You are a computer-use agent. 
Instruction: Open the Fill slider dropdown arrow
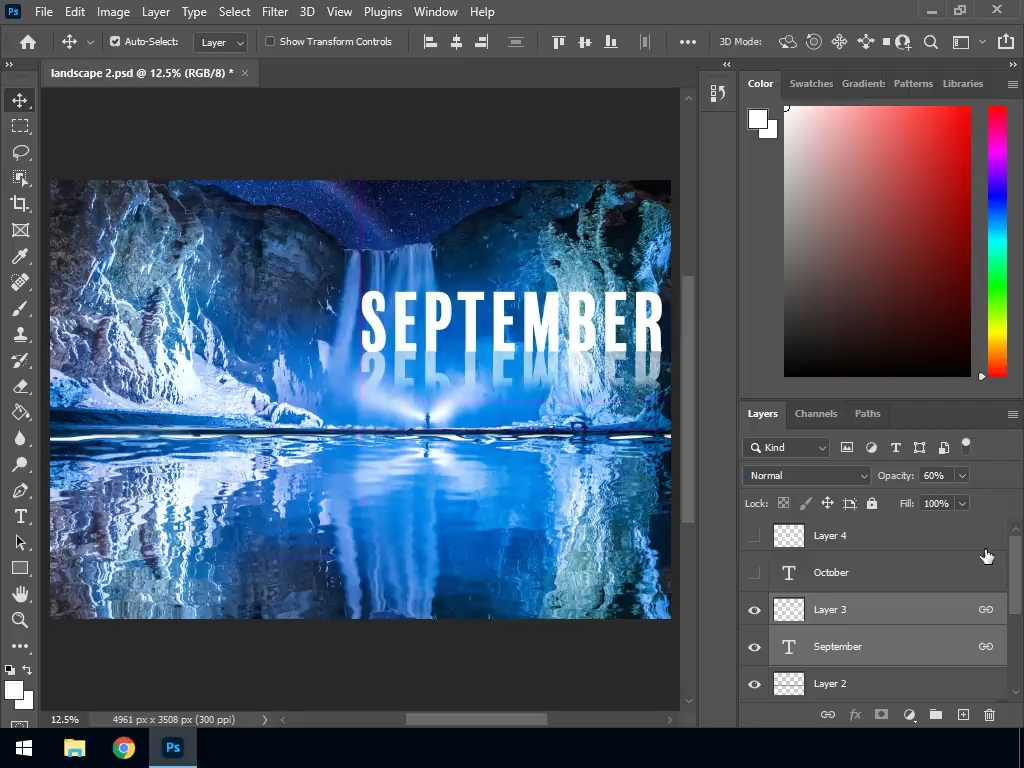[962, 503]
